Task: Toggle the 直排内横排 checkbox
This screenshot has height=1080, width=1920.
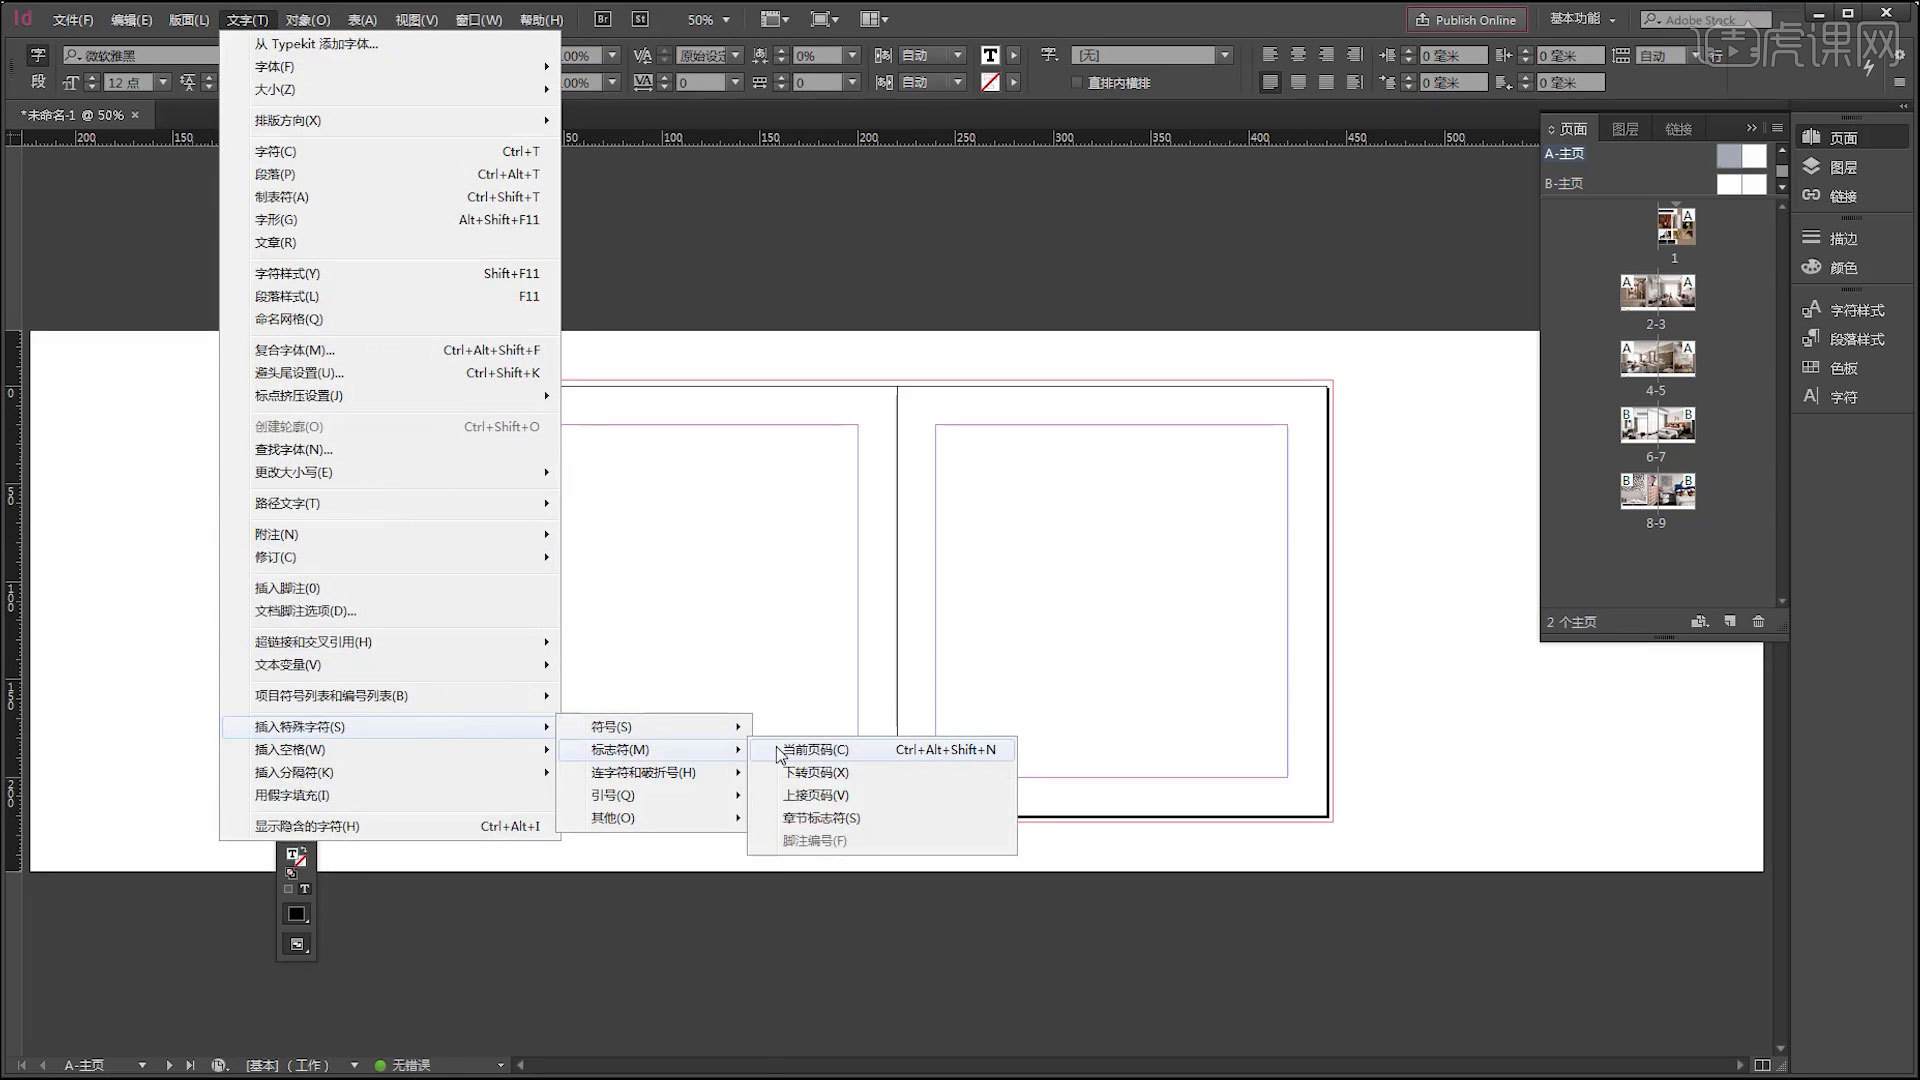Action: click(1077, 83)
